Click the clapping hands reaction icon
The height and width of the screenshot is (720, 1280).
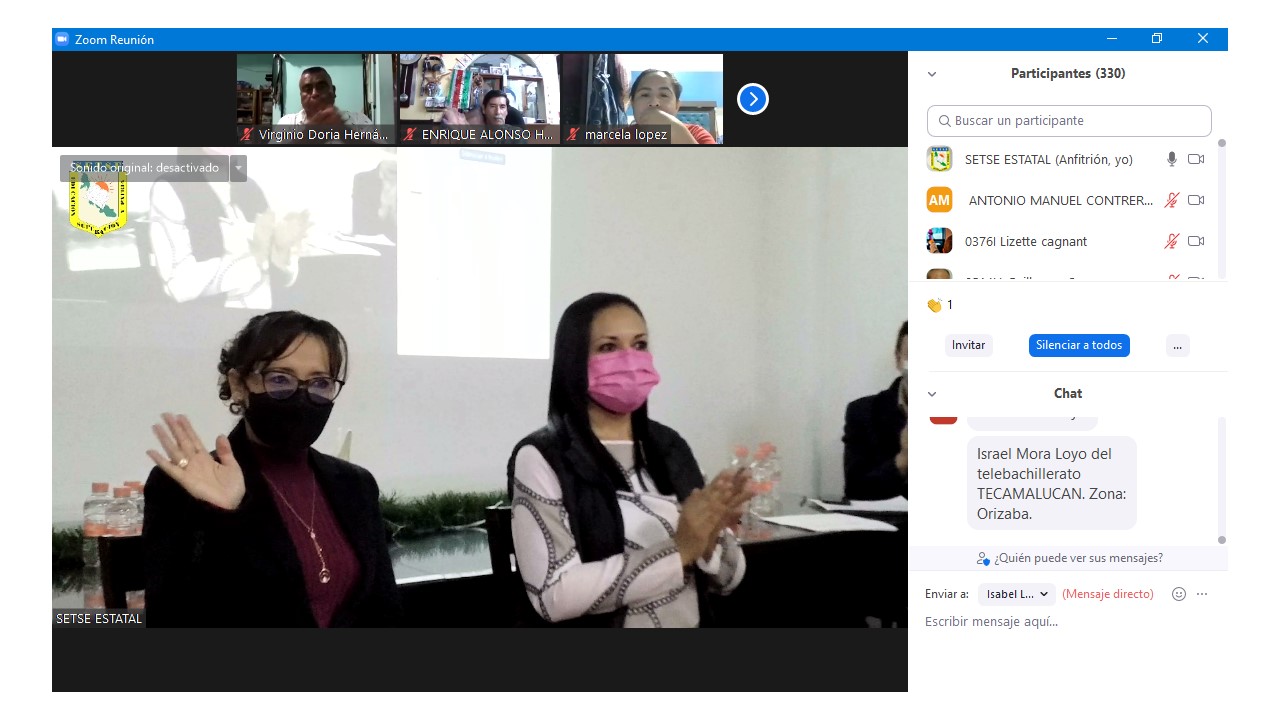[x=934, y=305]
